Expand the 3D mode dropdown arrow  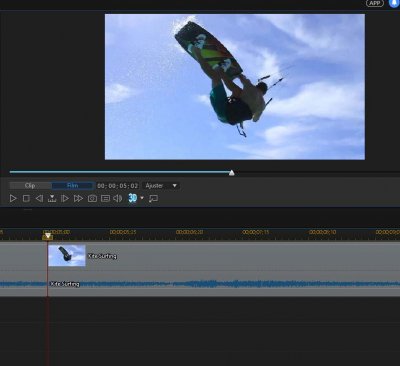(142, 198)
